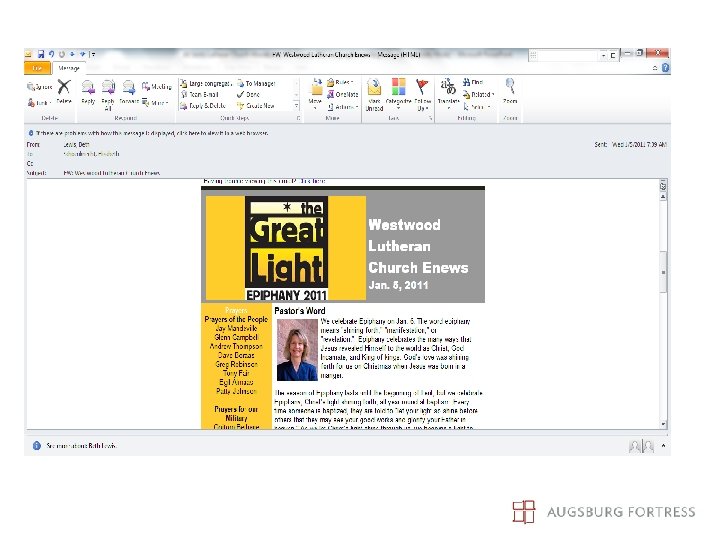Click the Great Light Epiphany 2011 banner
The image size is (720, 540).
[286, 248]
